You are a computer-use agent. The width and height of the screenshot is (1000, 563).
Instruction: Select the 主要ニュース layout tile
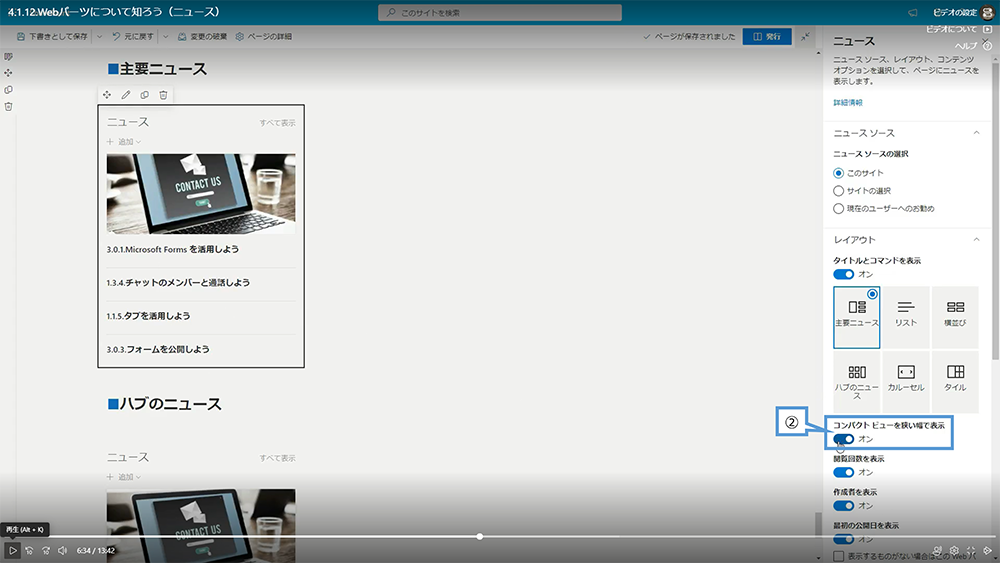pos(857,317)
